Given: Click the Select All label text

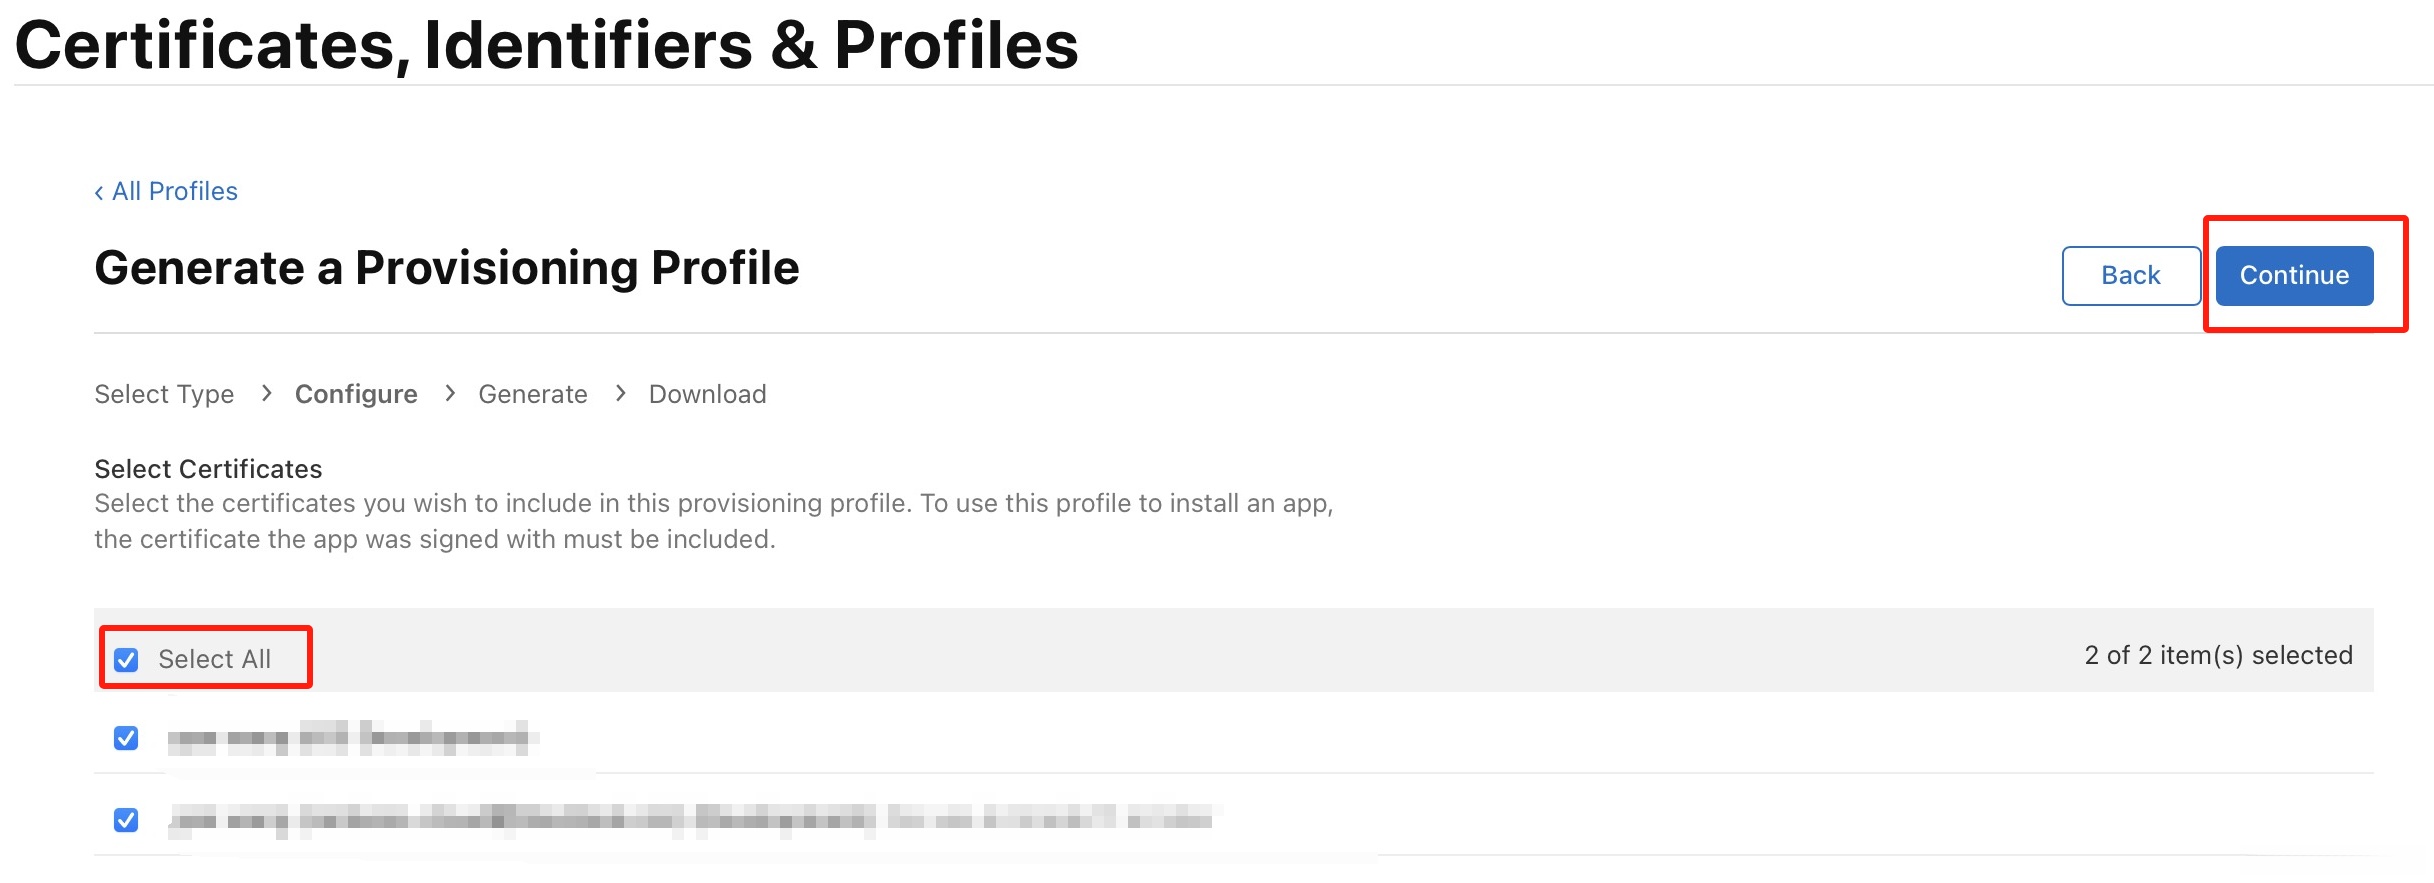Looking at the screenshot, I should (214, 659).
